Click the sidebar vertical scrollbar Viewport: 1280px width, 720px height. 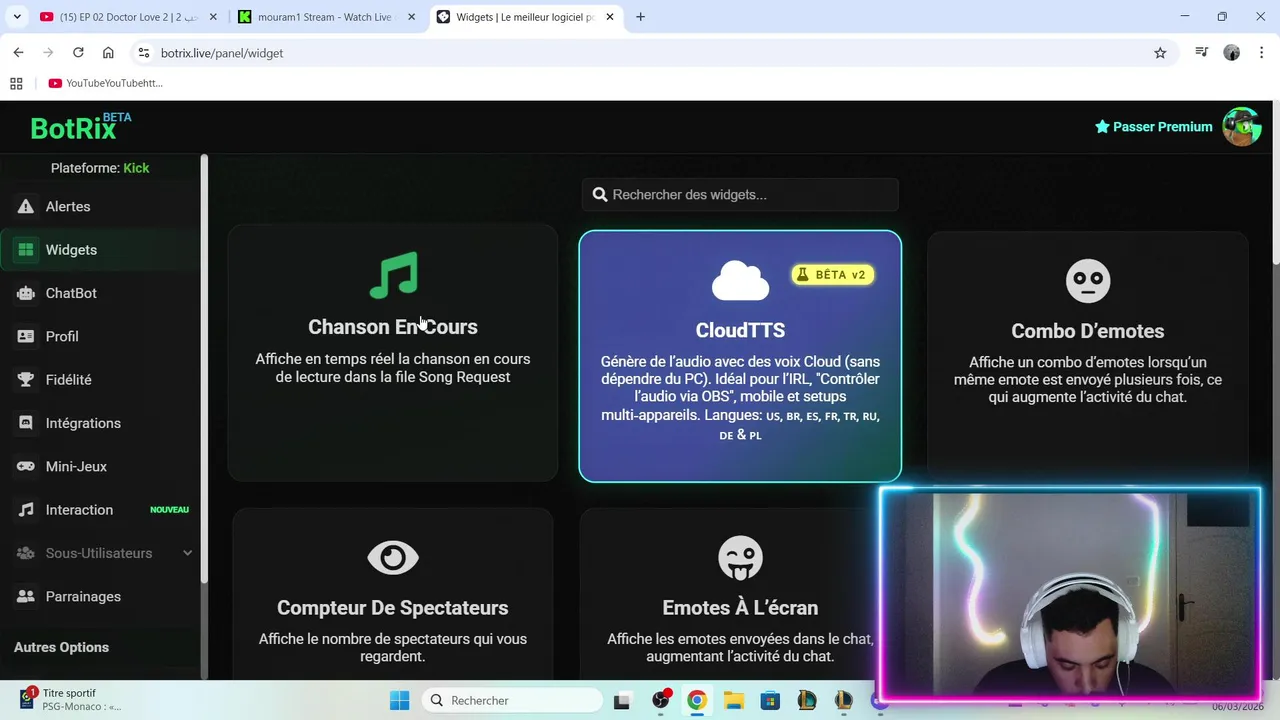[204, 368]
